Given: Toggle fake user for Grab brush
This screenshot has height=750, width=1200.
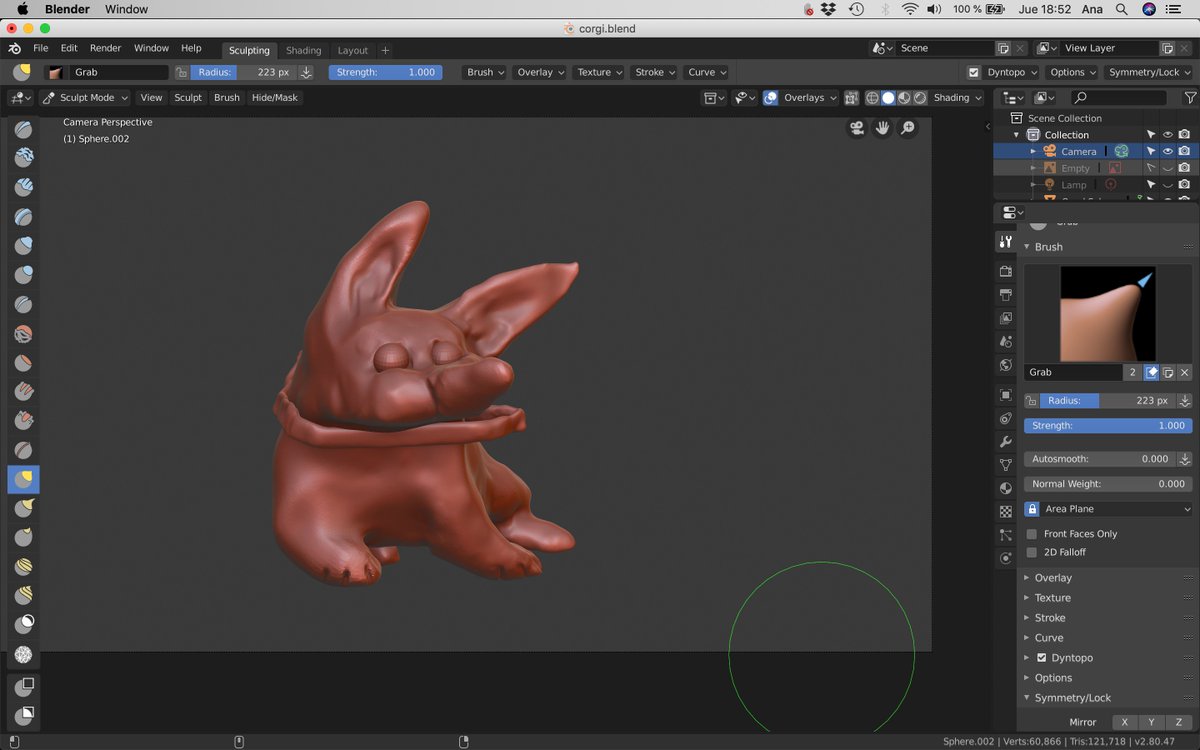Looking at the screenshot, I should pyautogui.click(x=1151, y=372).
